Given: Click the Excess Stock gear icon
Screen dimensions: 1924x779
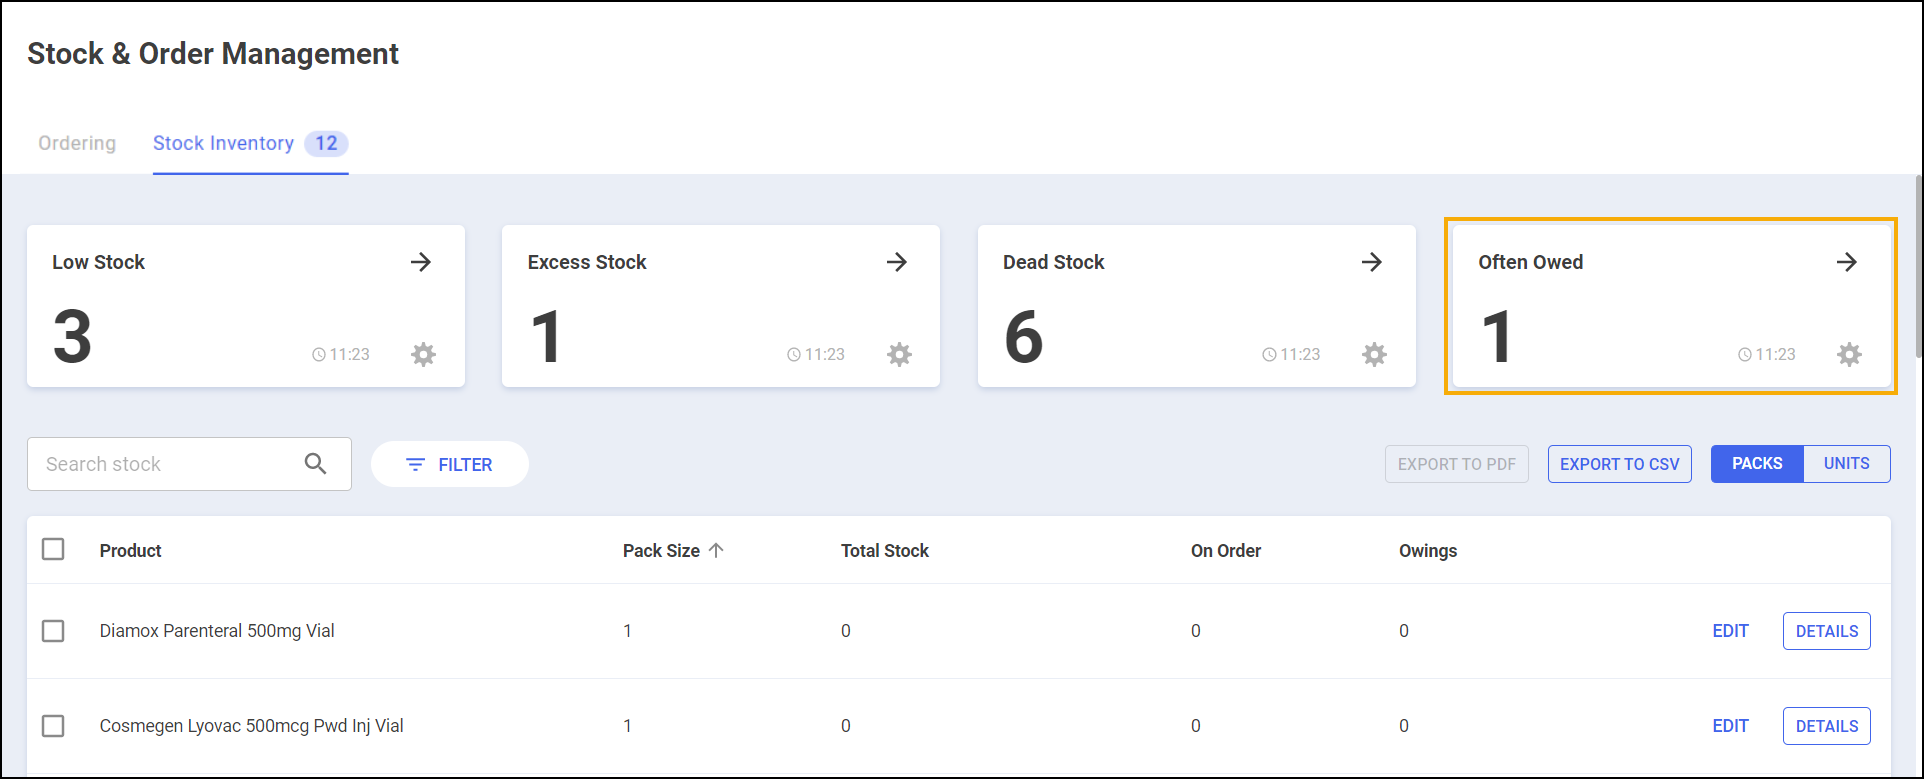Looking at the screenshot, I should click(x=899, y=354).
